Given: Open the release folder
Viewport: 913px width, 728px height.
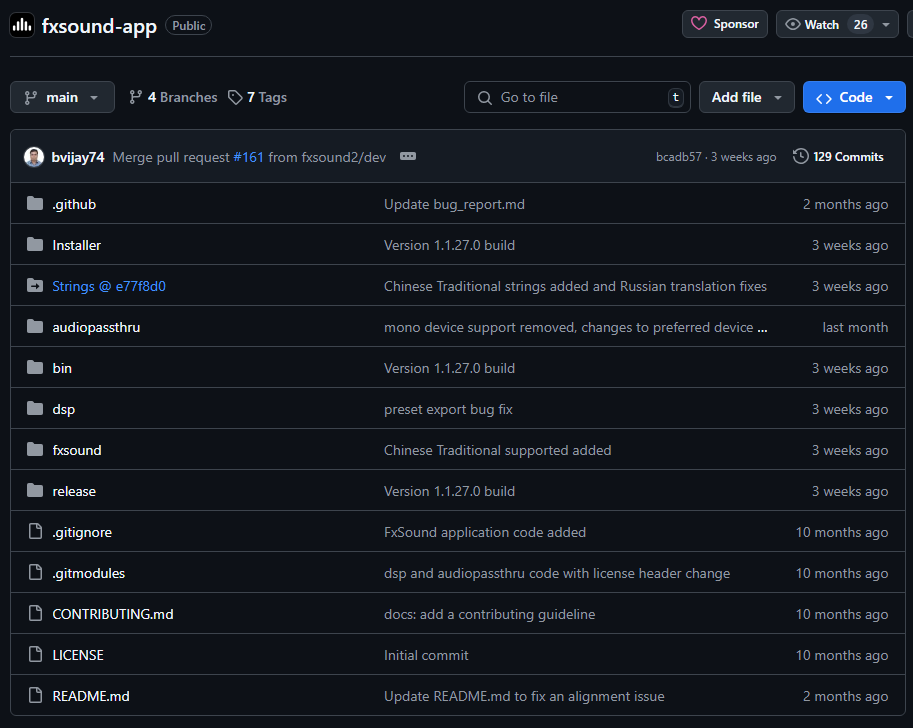Looking at the screenshot, I should tap(74, 492).
